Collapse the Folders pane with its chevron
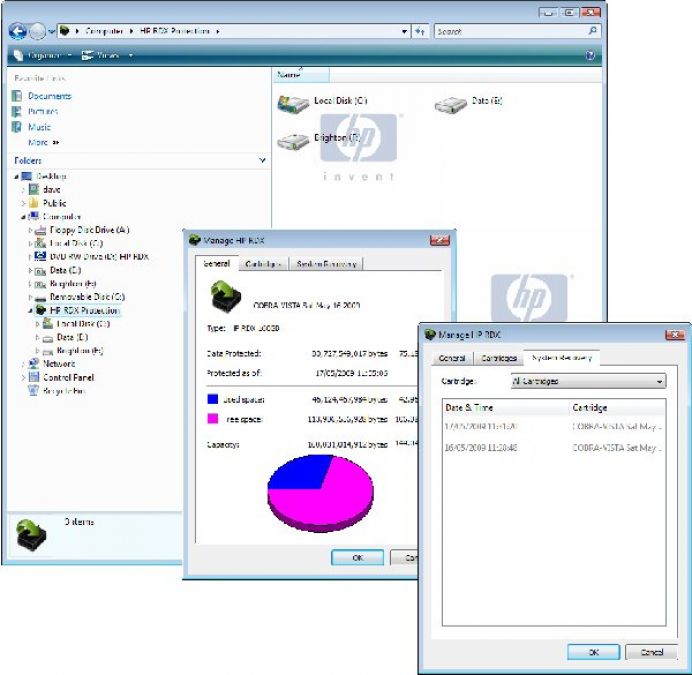This screenshot has width=692, height=675. point(263,160)
